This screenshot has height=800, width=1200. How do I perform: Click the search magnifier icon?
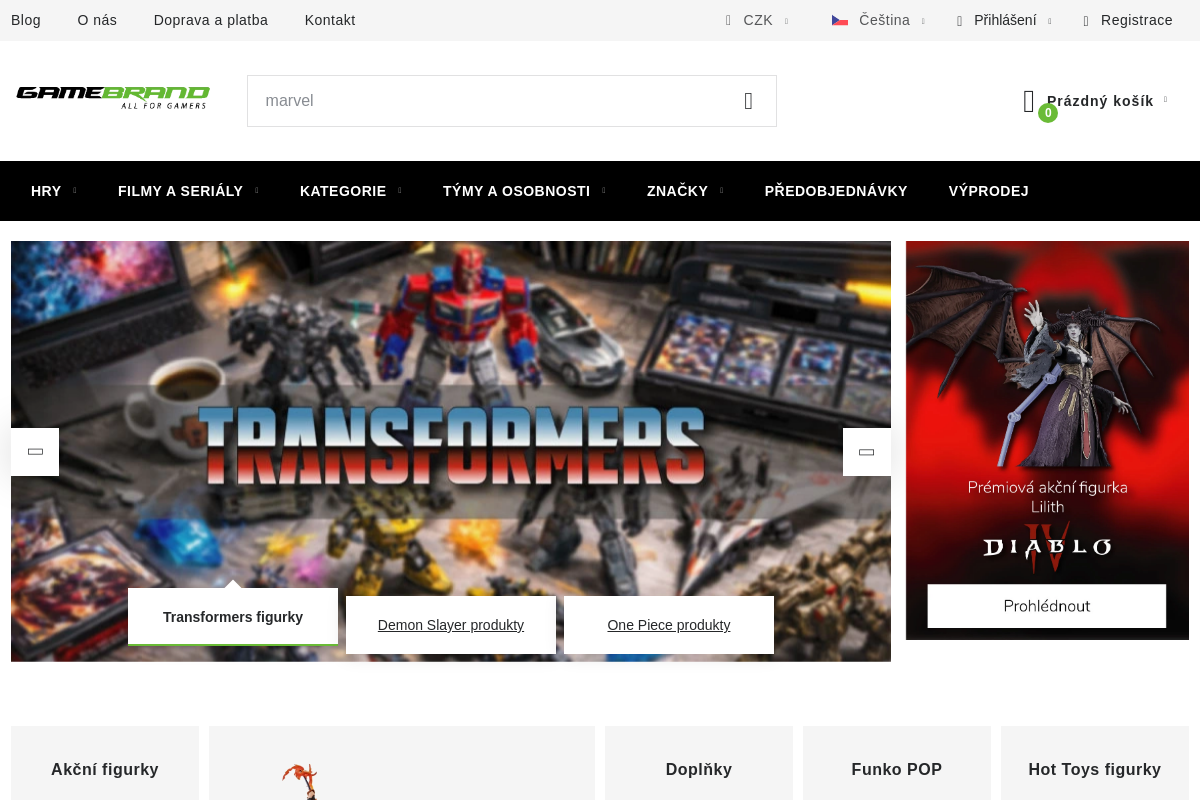748,100
